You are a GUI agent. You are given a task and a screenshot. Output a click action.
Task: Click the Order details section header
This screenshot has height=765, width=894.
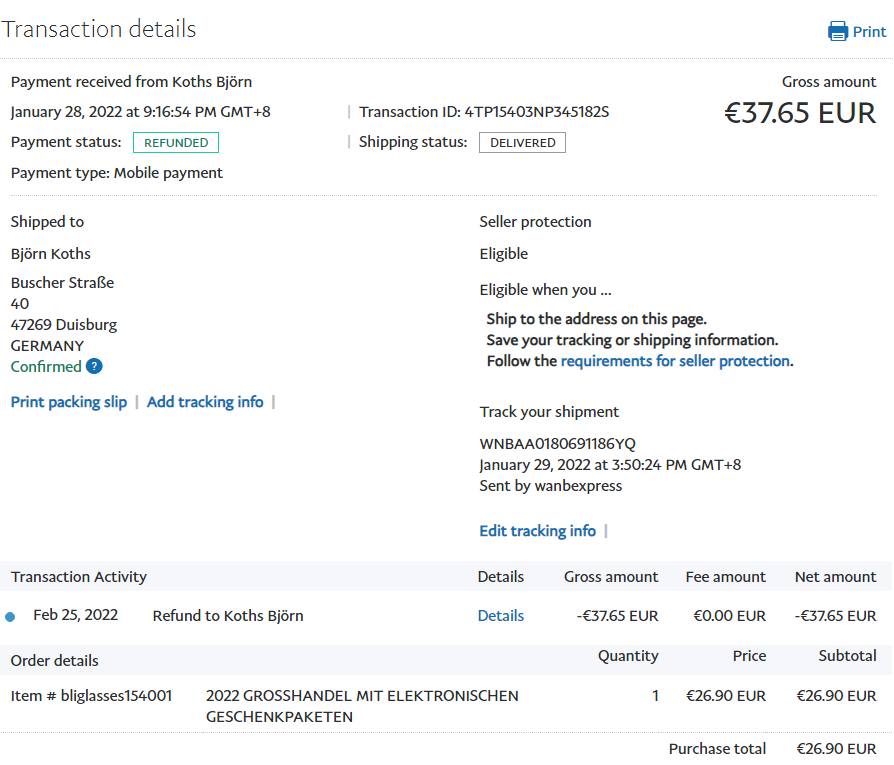[55, 660]
